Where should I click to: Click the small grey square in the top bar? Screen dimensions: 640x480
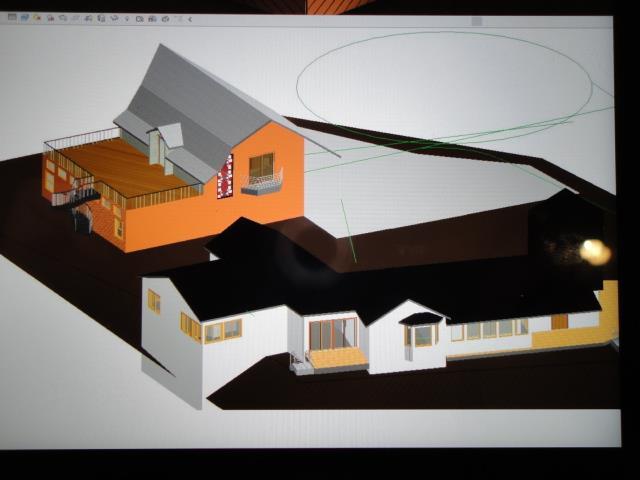coord(477,21)
